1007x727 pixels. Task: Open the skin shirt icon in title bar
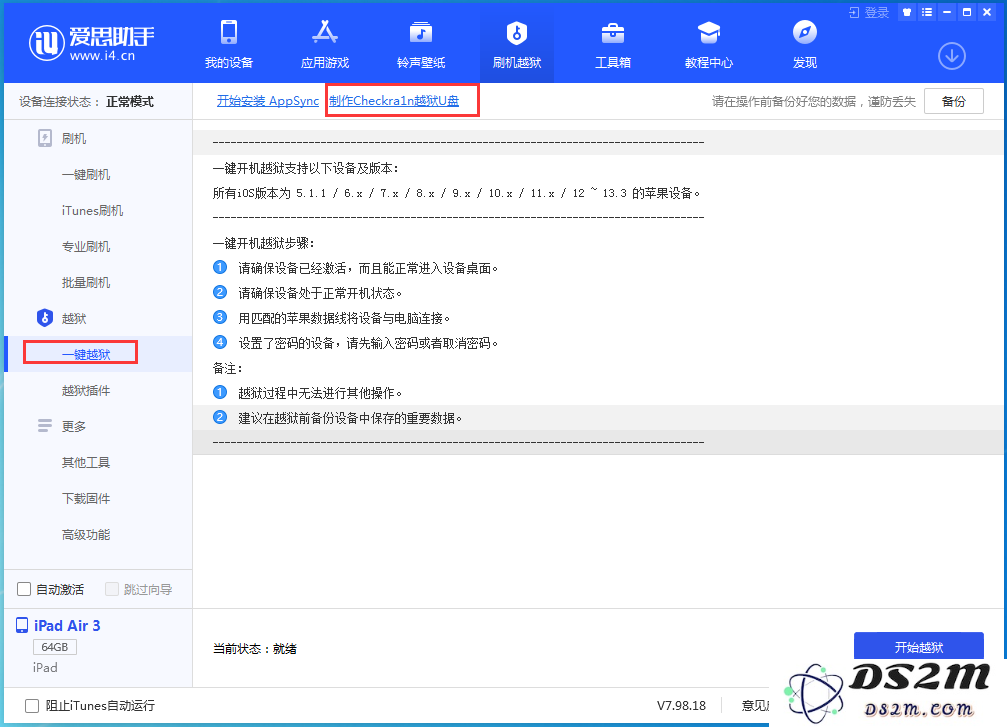[x=907, y=12]
